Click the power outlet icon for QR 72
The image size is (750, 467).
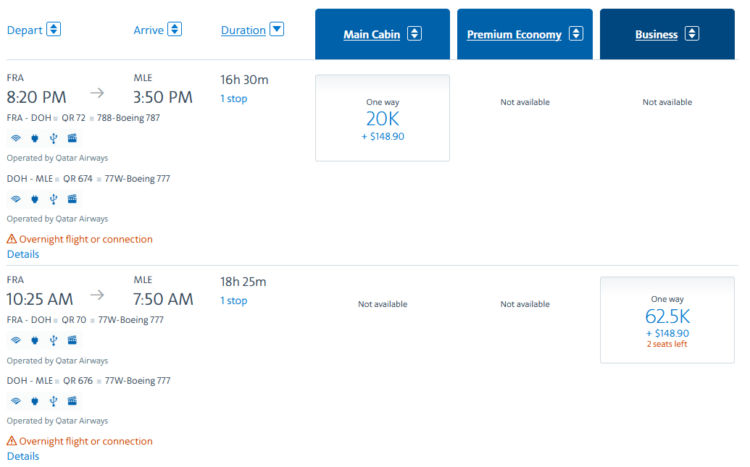(34, 138)
